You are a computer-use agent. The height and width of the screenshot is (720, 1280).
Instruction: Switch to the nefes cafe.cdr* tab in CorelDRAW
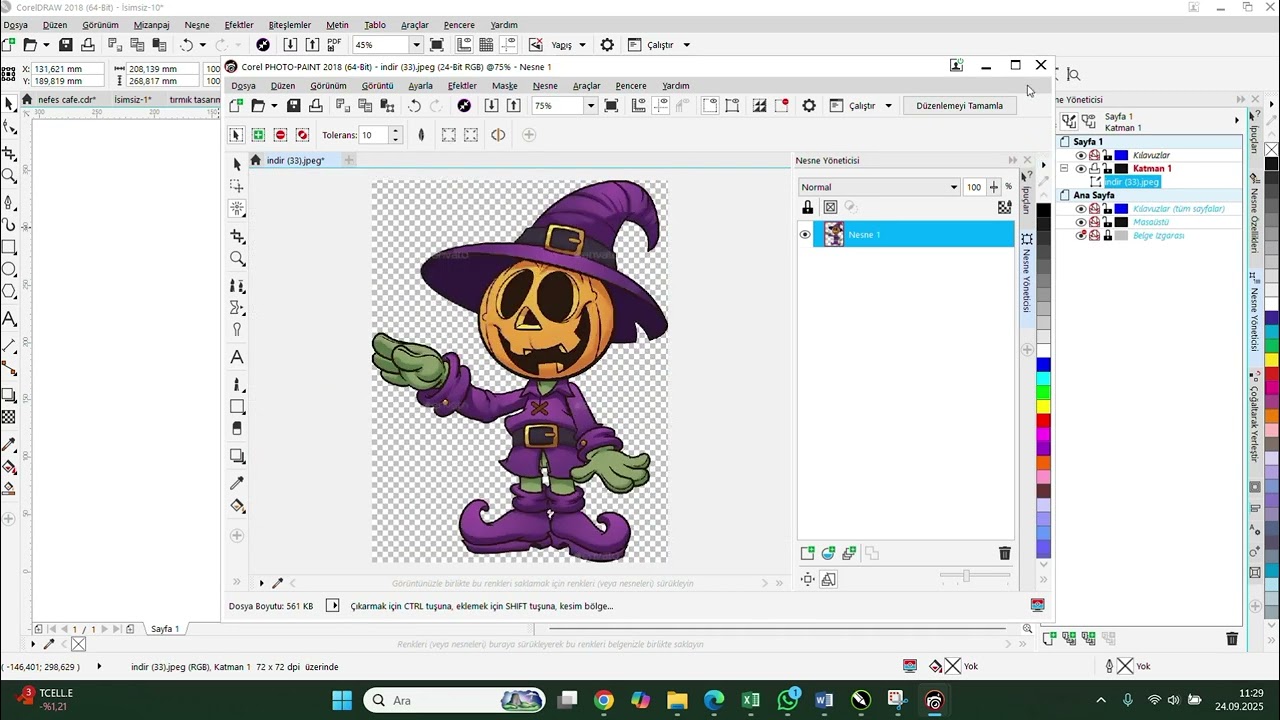(x=67, y=100)
